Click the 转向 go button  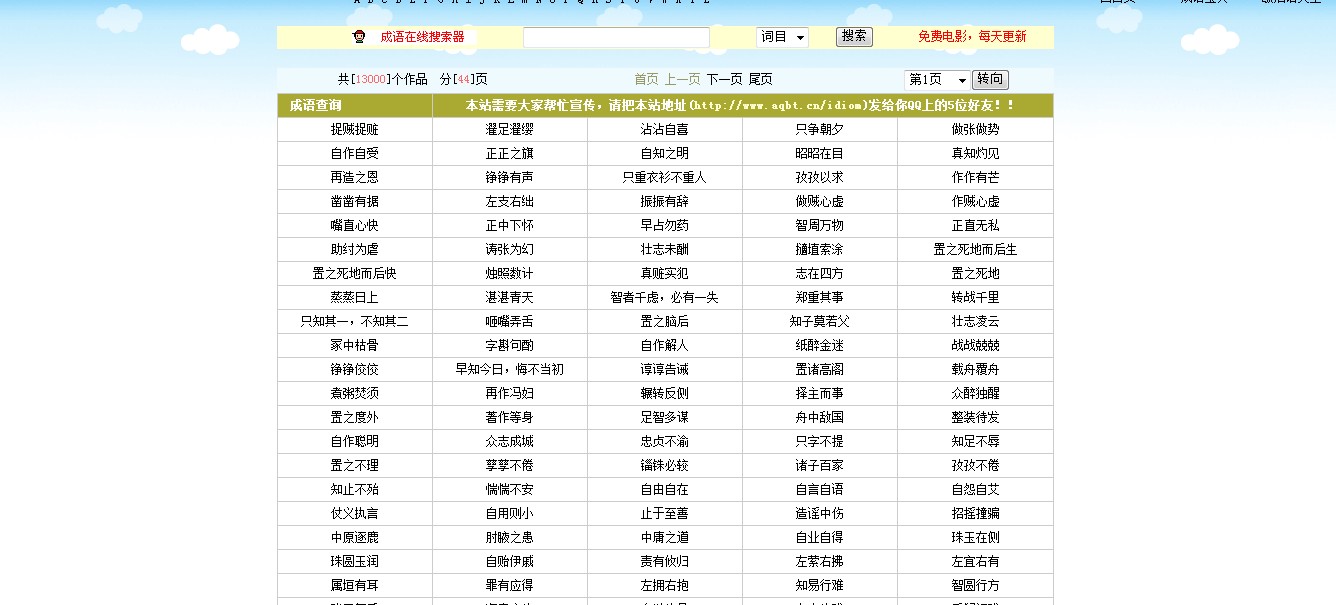pos(991,80)
